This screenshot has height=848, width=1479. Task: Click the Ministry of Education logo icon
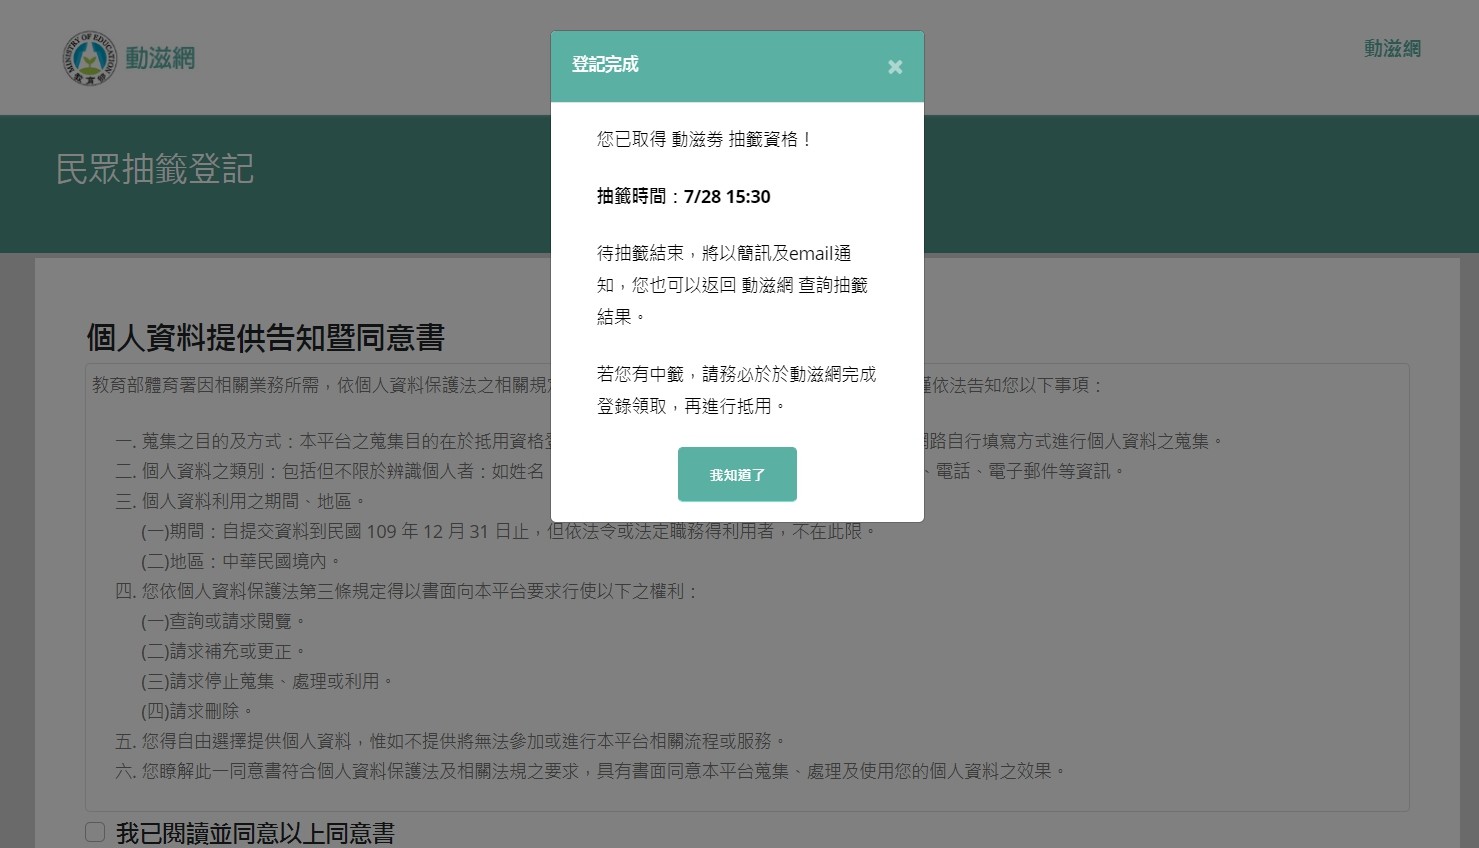tap(90, 57)
